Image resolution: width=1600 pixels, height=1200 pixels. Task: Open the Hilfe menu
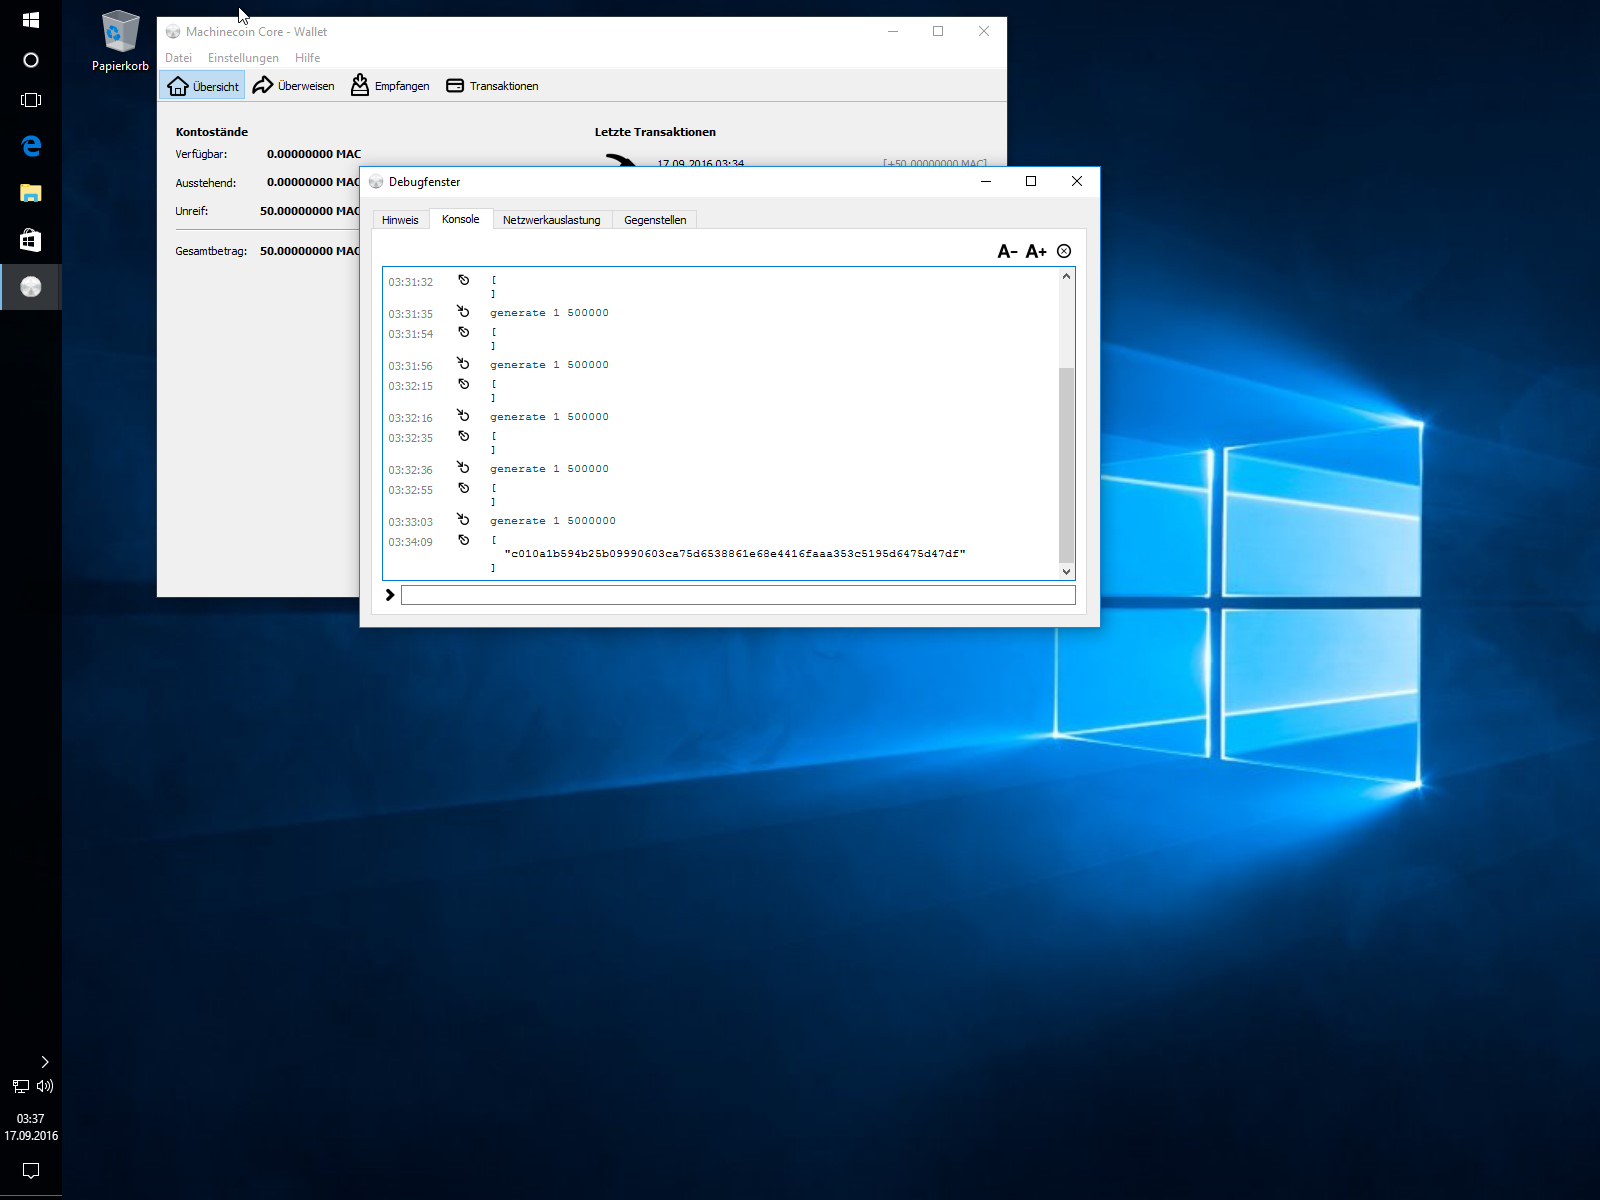[x=307, y=58]
